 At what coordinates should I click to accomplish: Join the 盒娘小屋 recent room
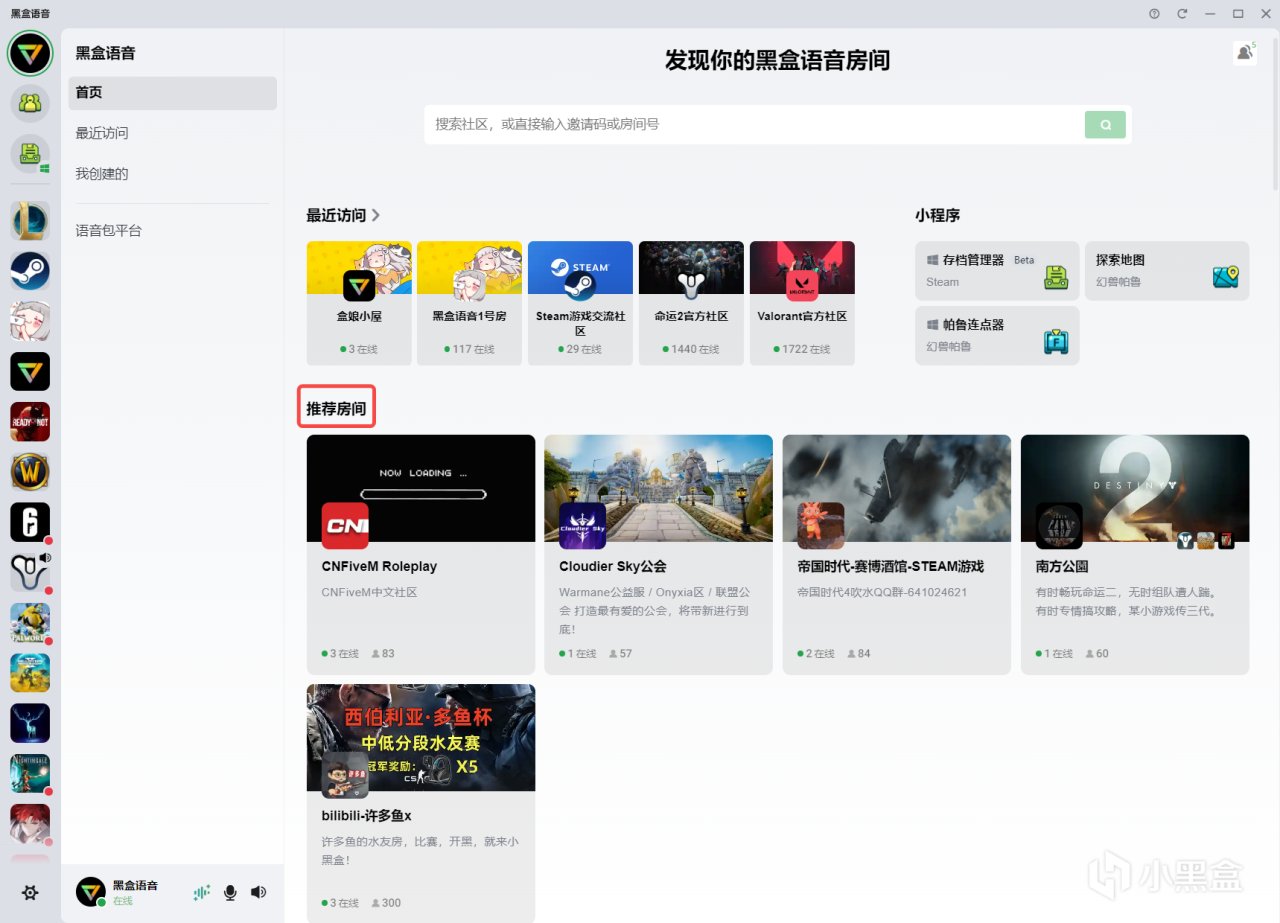(359, 303)
